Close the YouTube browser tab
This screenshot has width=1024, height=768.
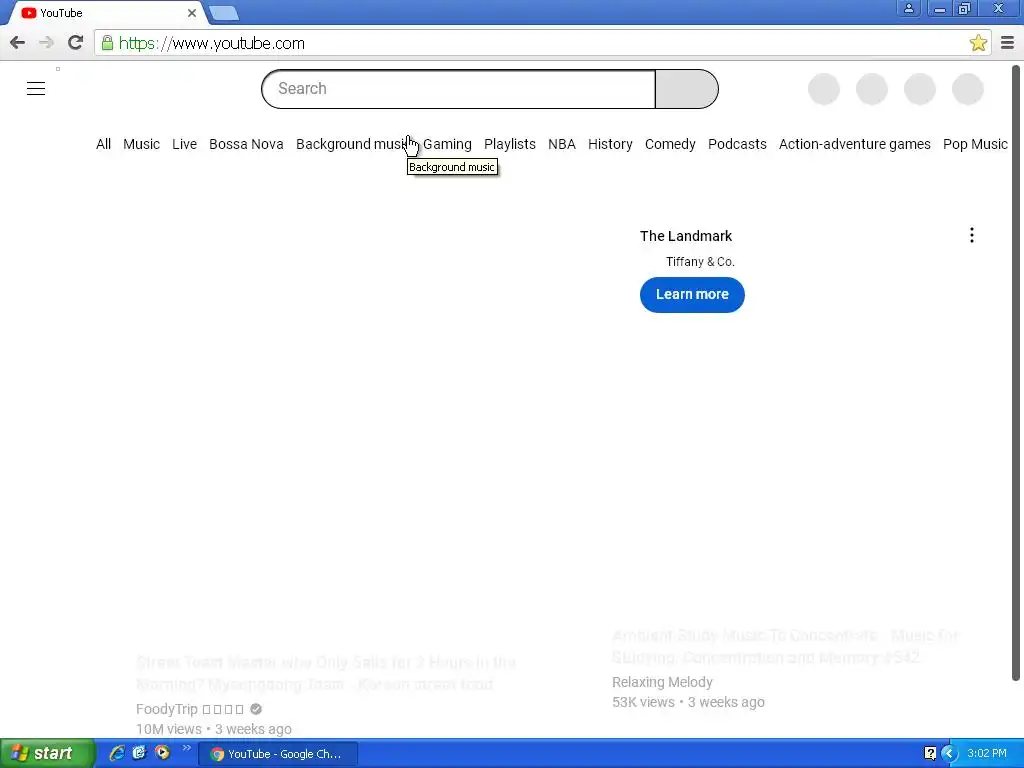[x=191, y=13]
